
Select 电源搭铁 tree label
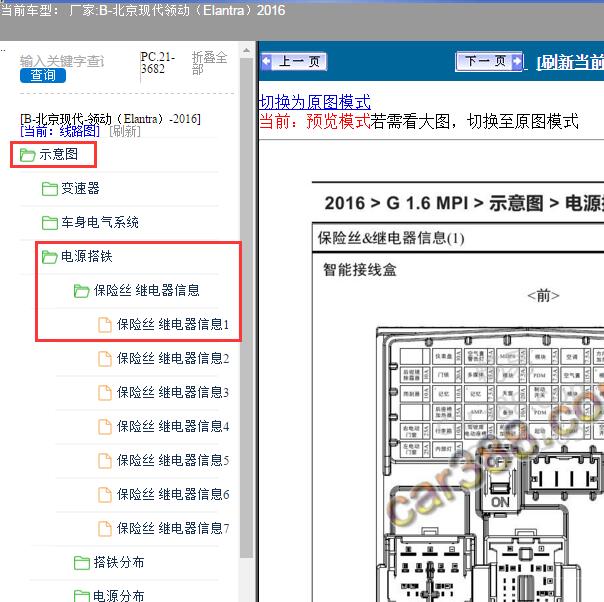coord(87,256)
